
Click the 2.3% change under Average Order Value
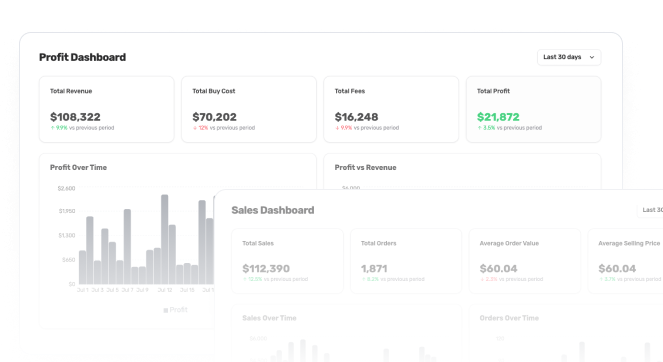point(489,279)
